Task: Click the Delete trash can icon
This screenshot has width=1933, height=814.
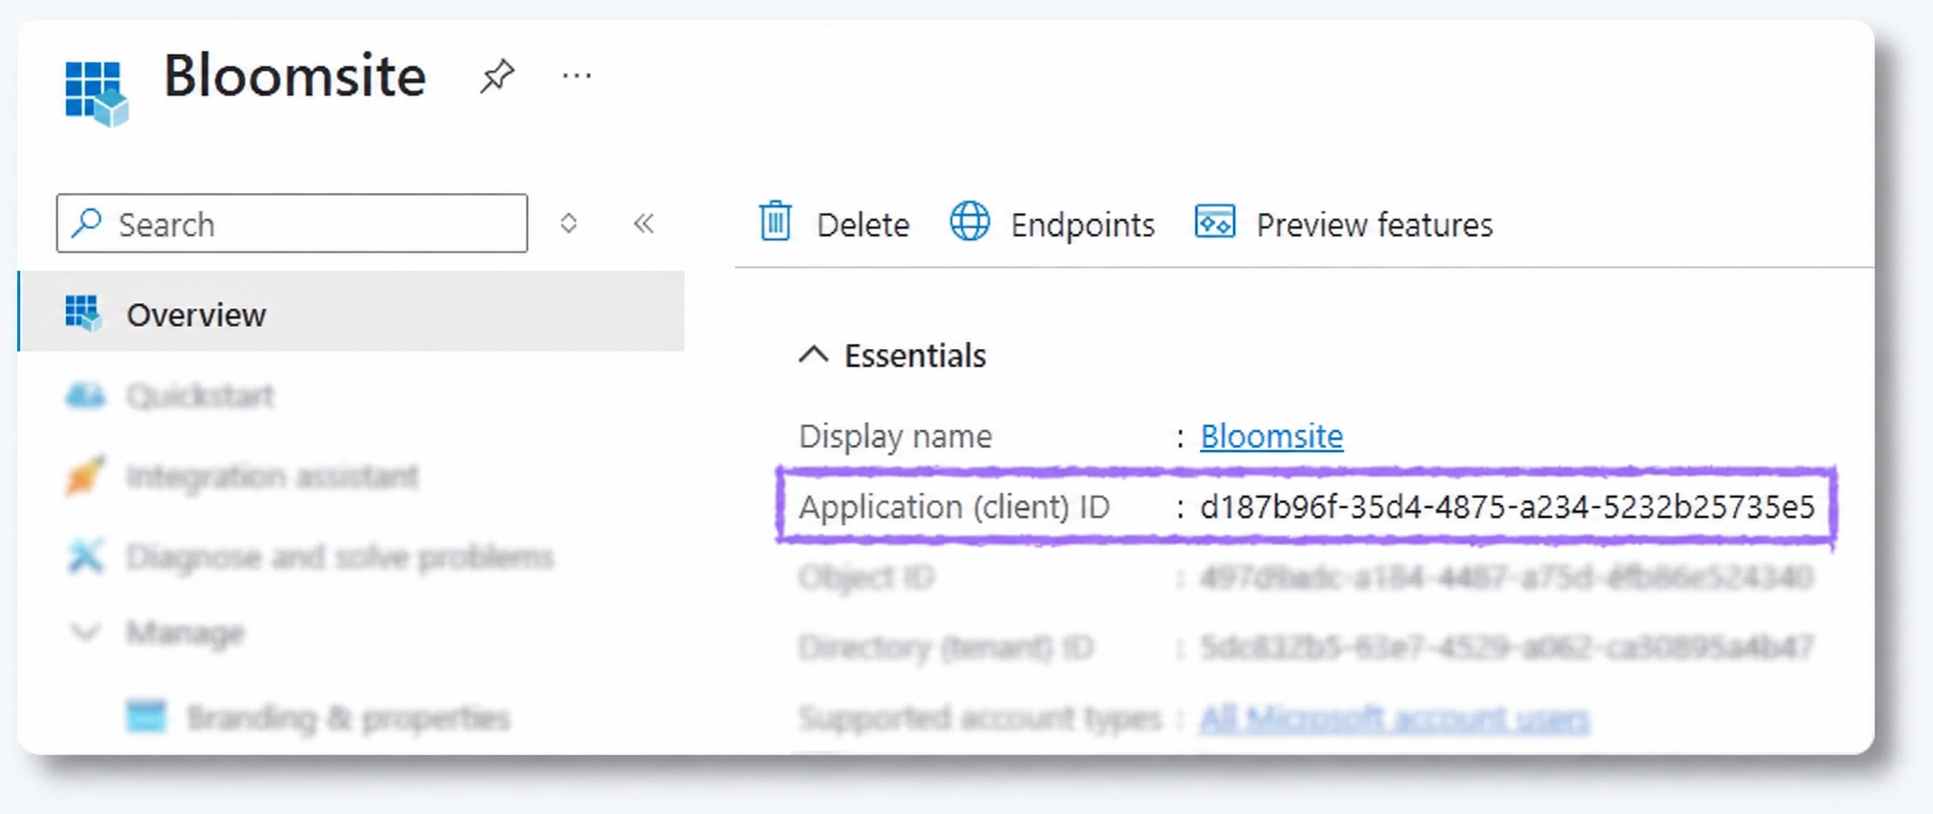Action: [775, 222]
